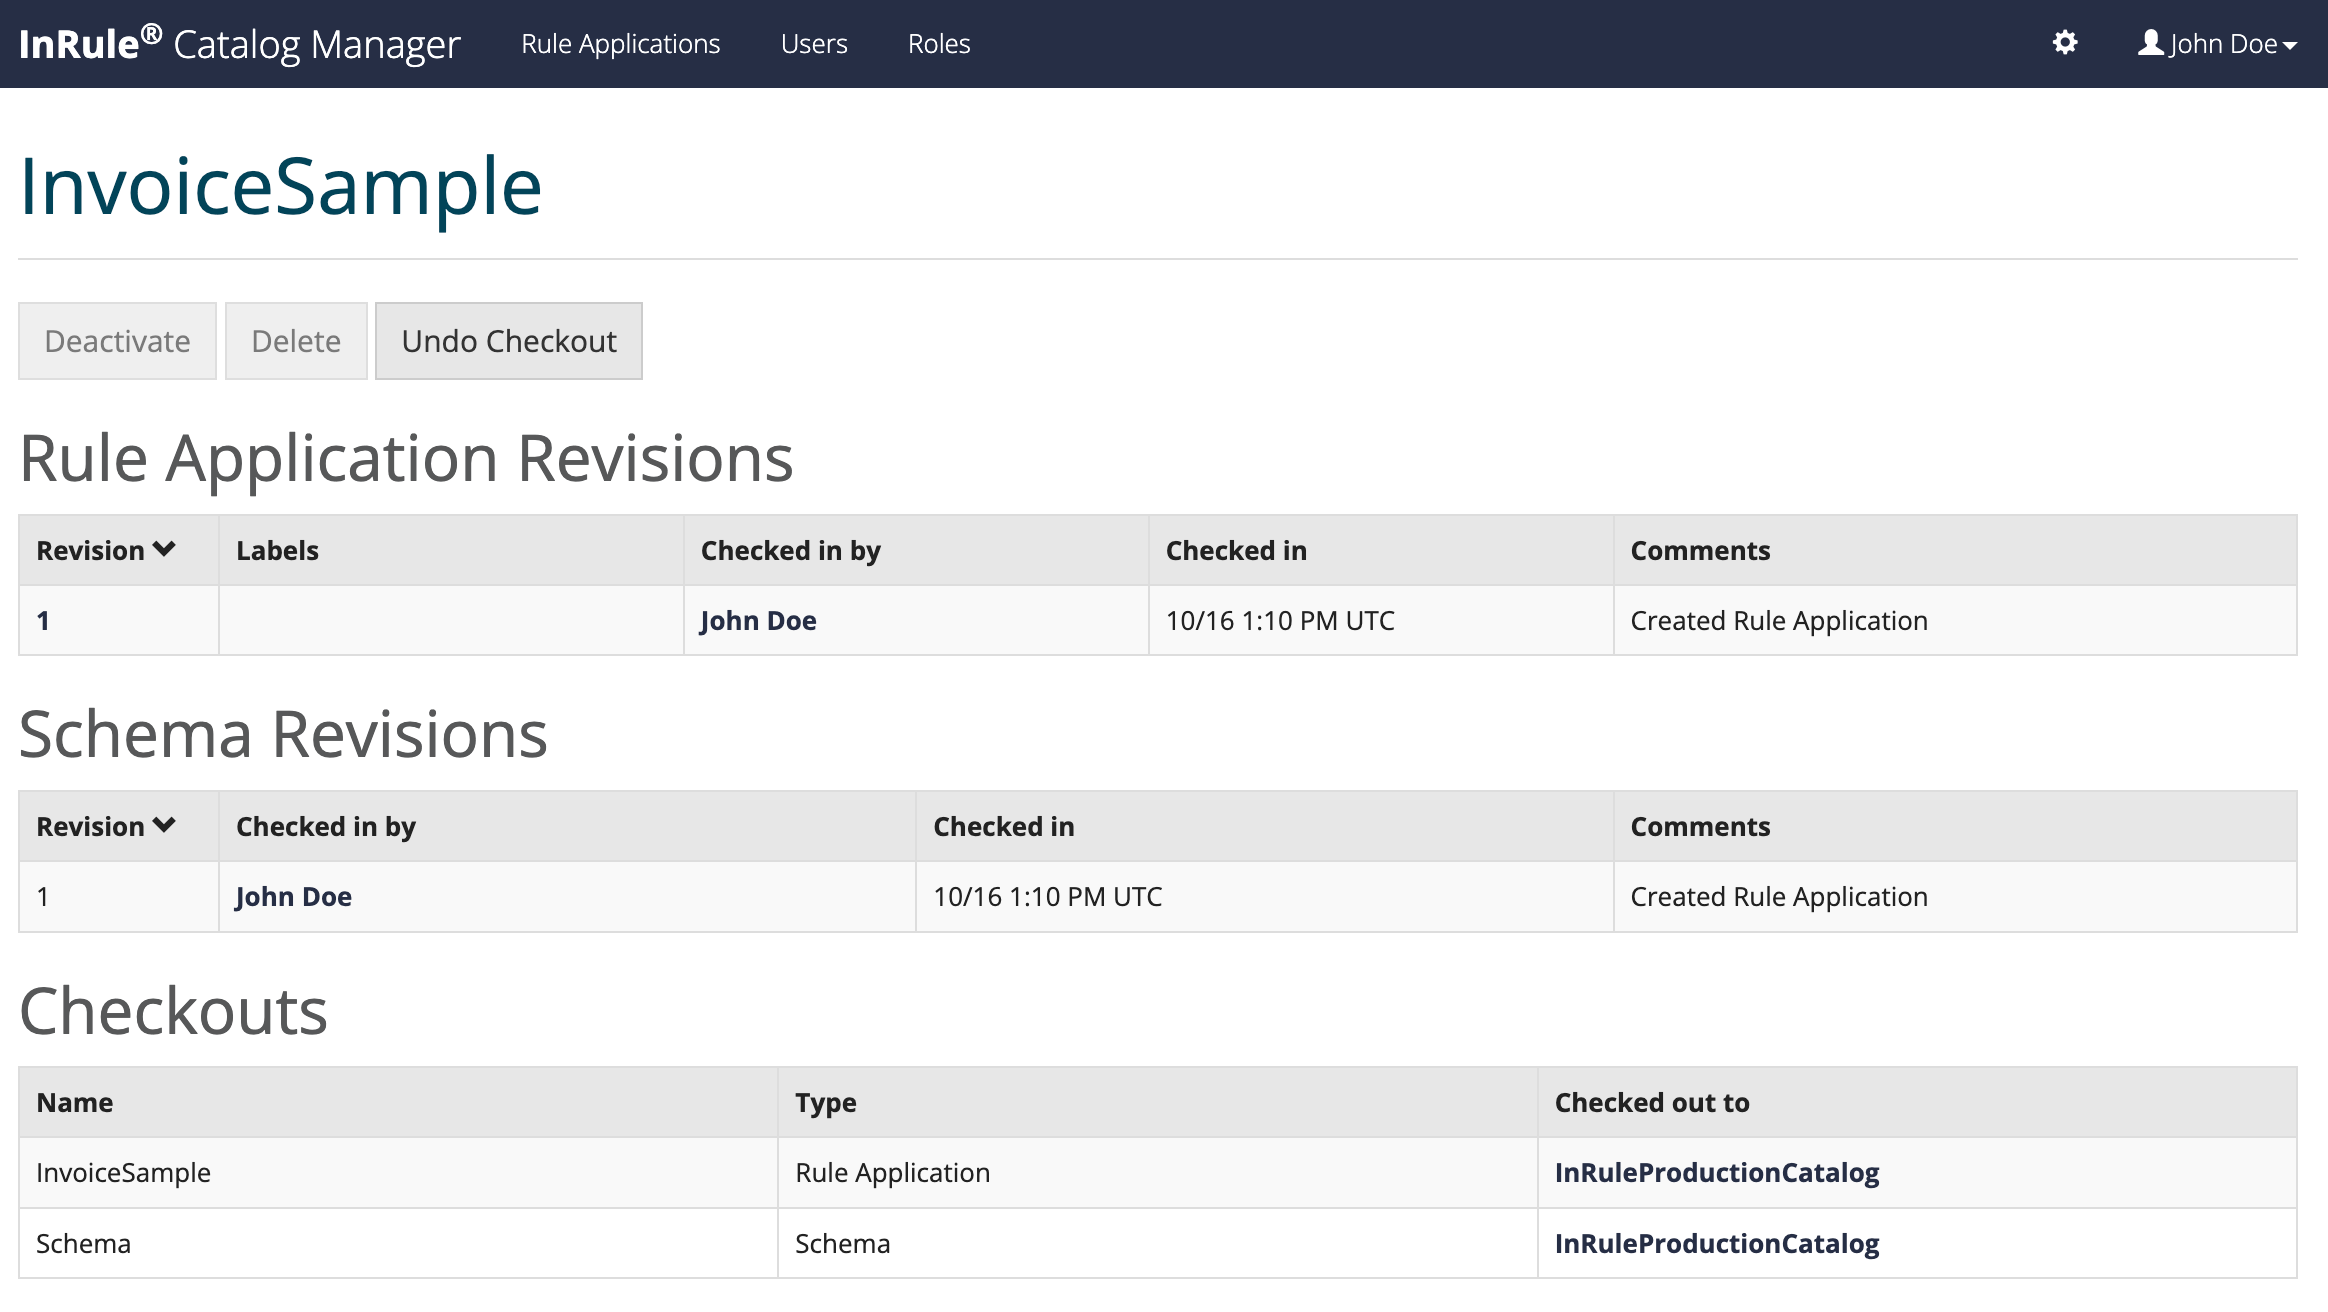Viewport: 2328px width, 1312px height.
Task: Click the sort chevron in Schema Revisions header
Action: [x=163, y=825]
